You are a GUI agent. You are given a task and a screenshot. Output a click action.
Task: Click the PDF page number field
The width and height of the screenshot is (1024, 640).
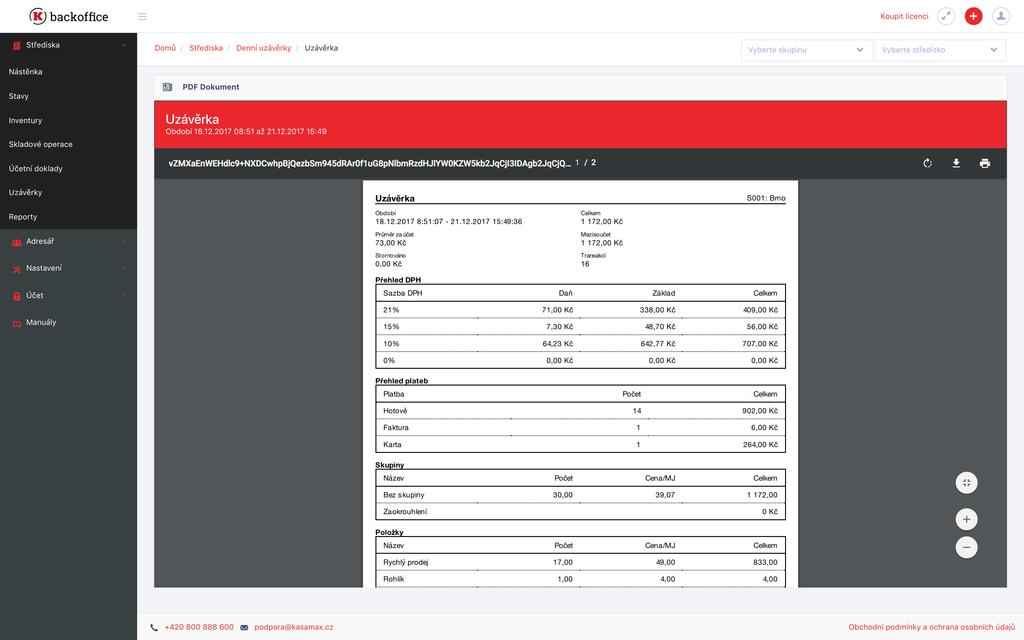(x=577, y=163)
